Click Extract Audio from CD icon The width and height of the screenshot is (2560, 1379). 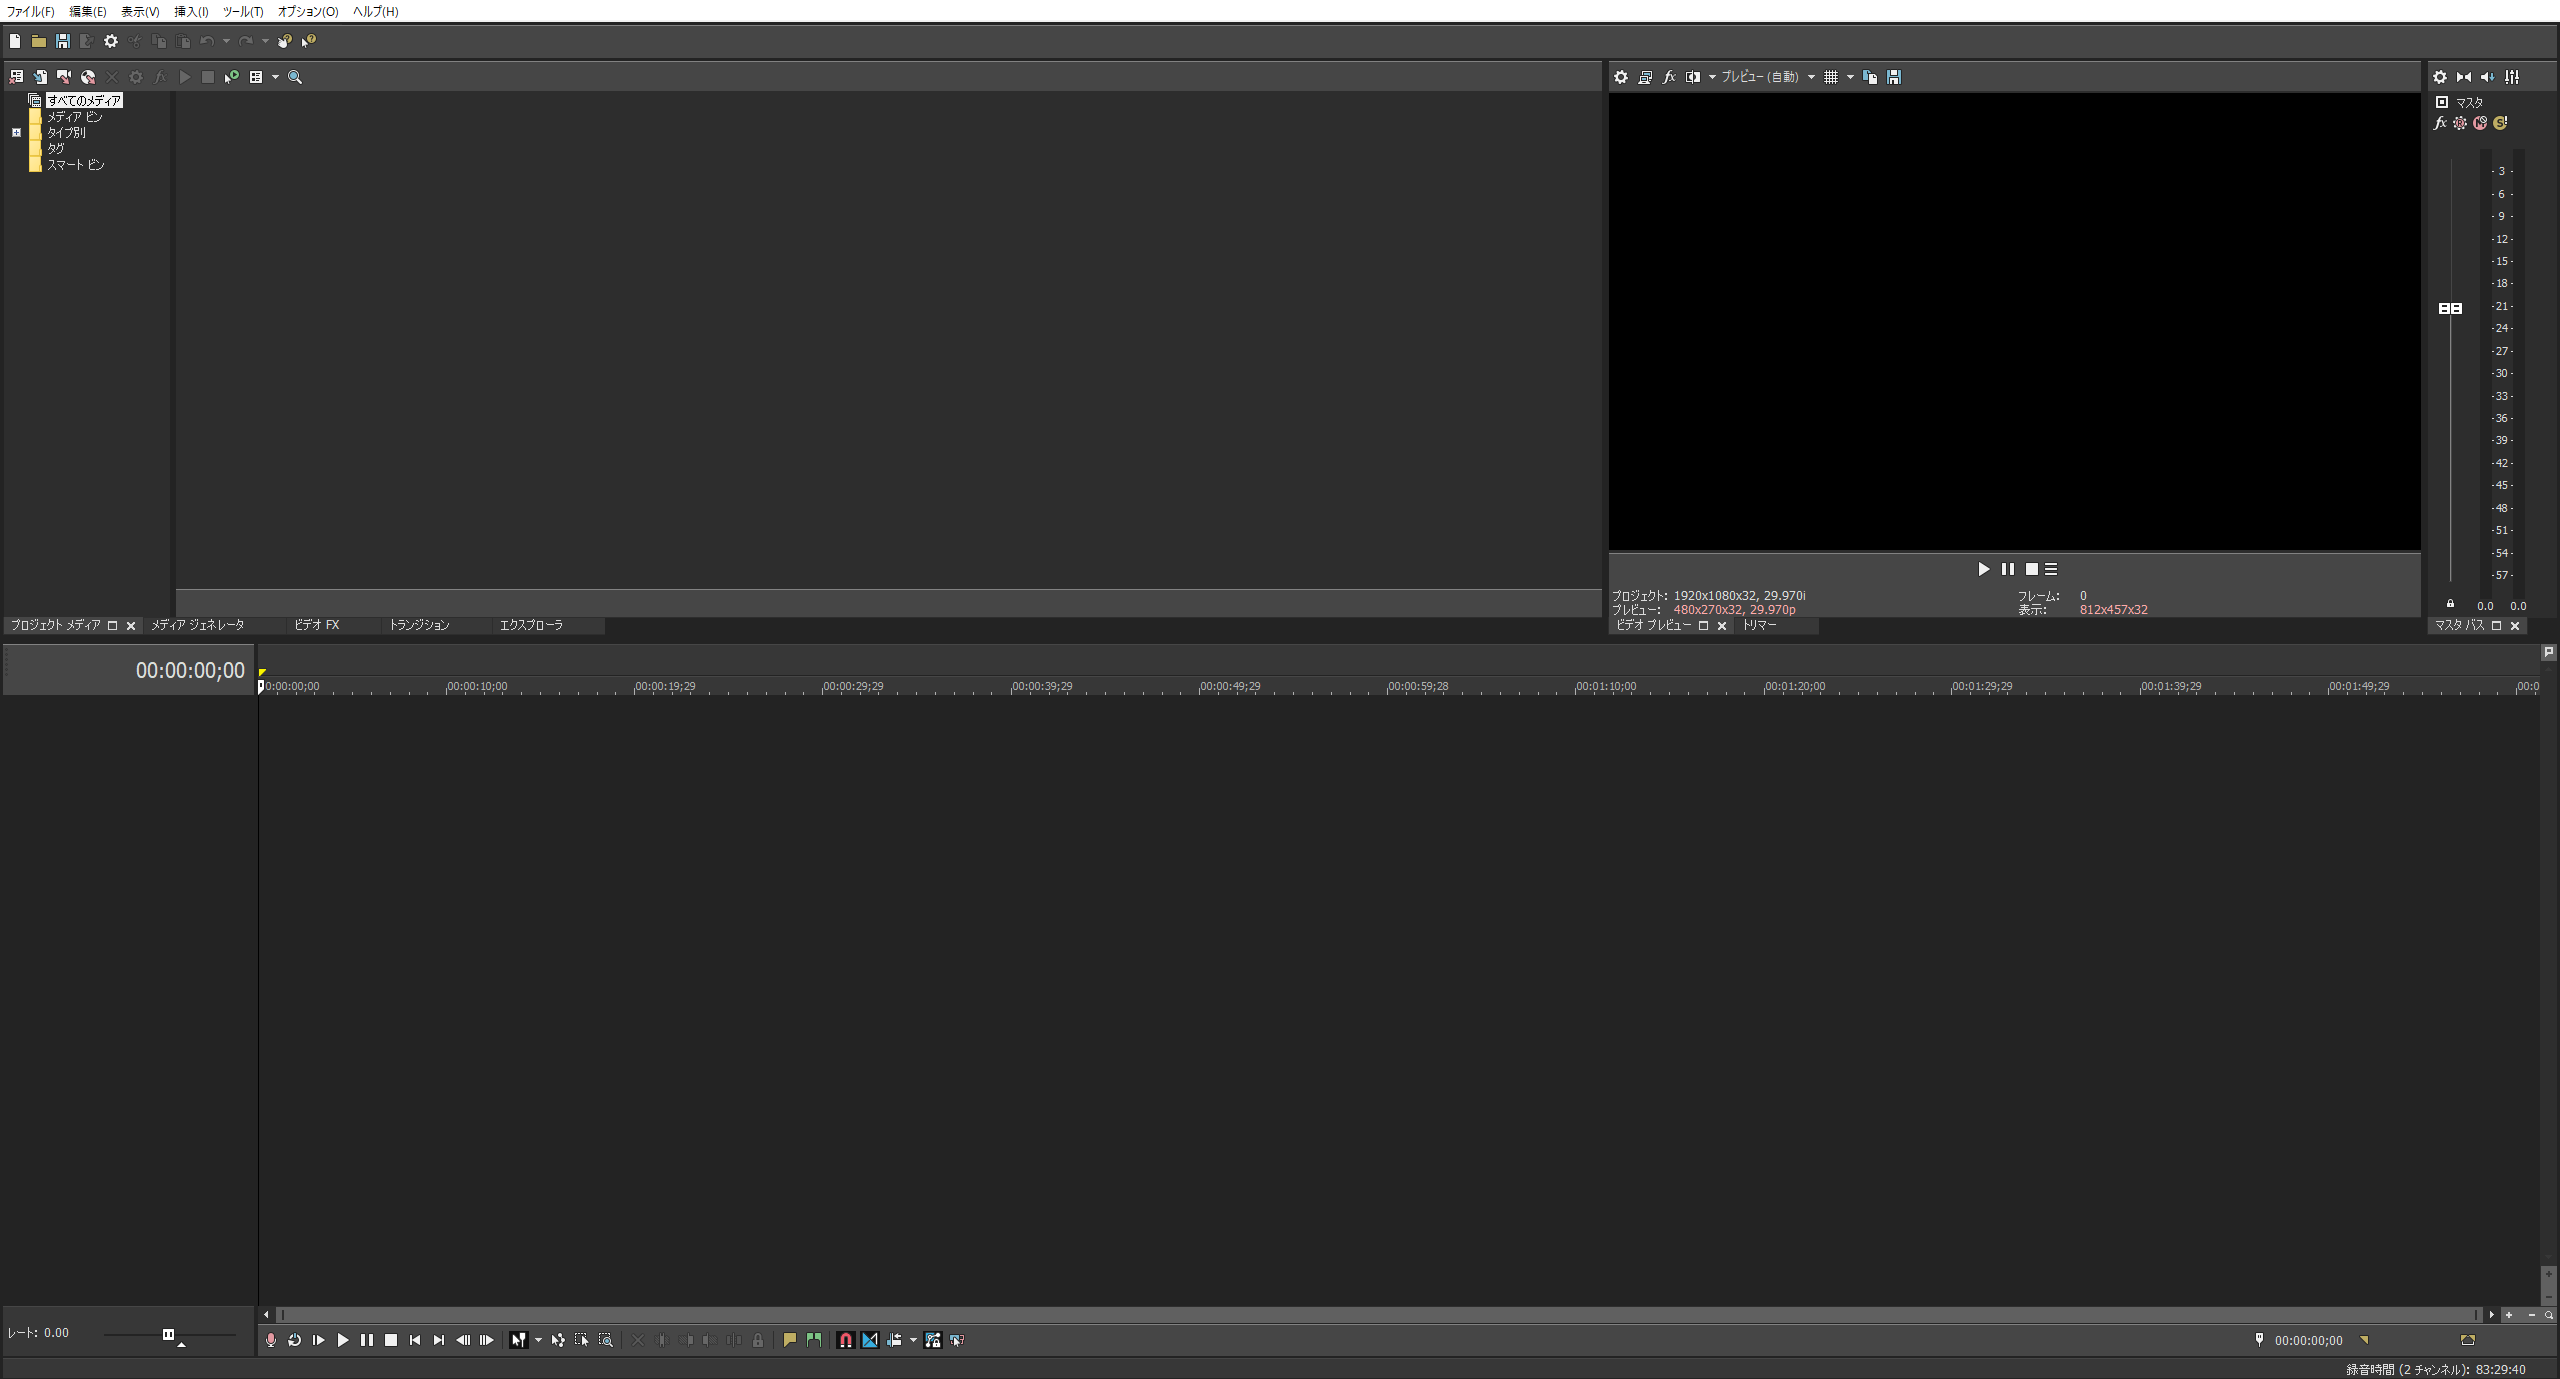pyautogui.click(x=88, y=77)
